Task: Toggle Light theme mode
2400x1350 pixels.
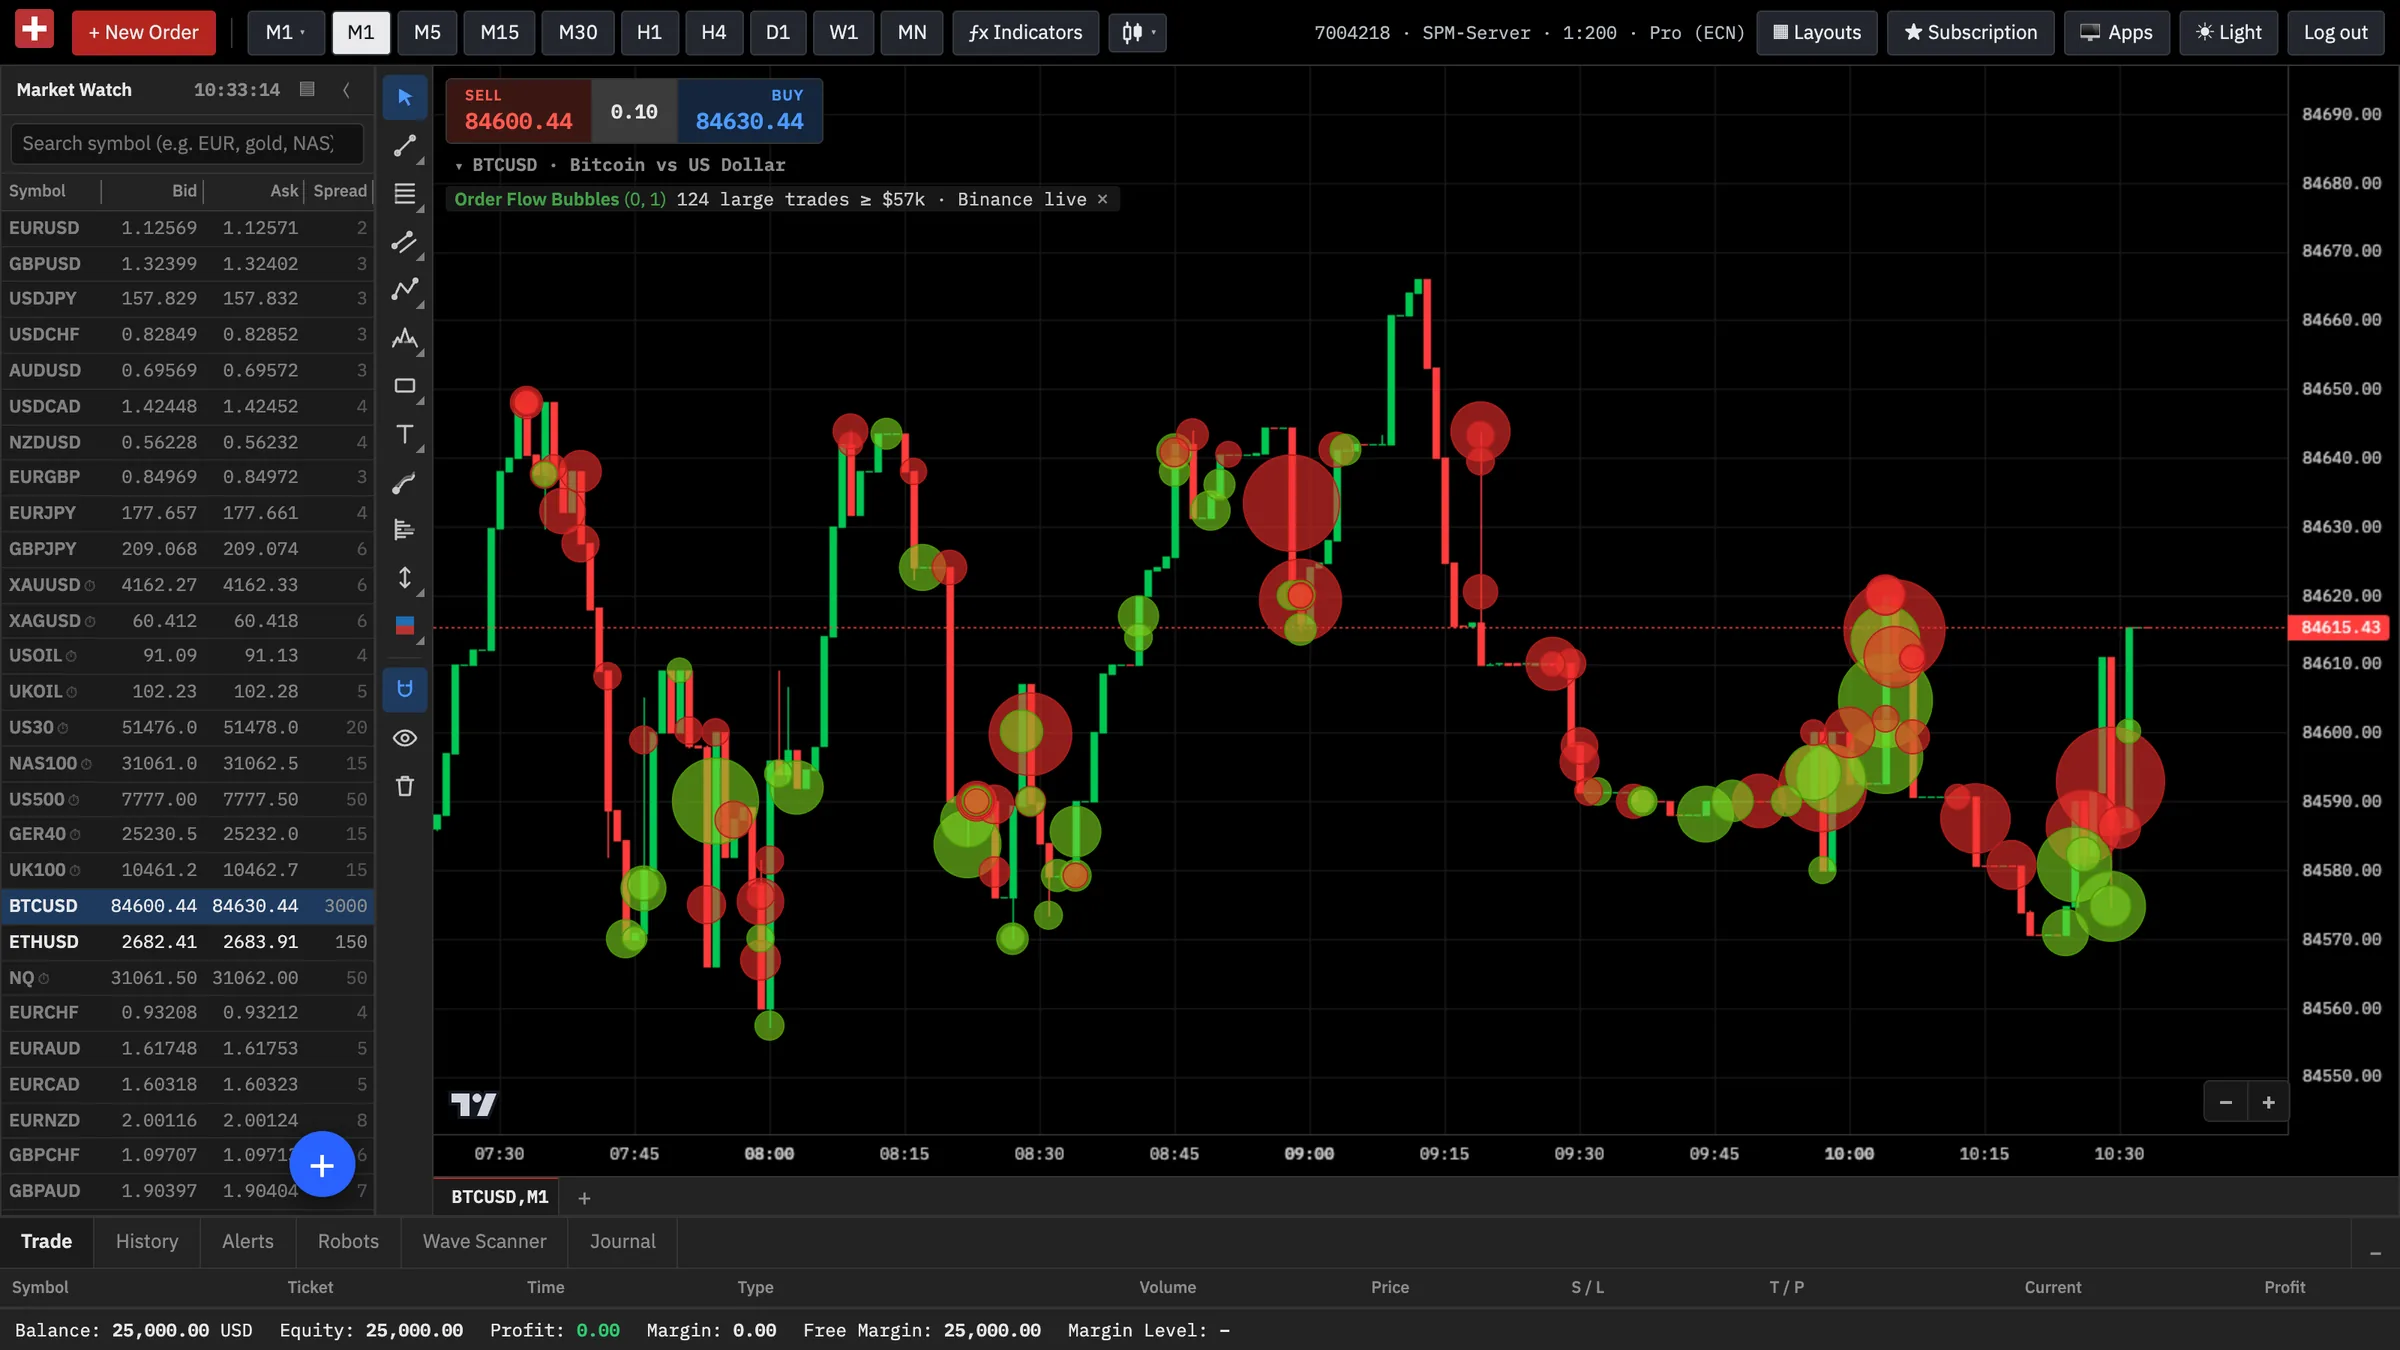Action: click(x=2228, y=32)
